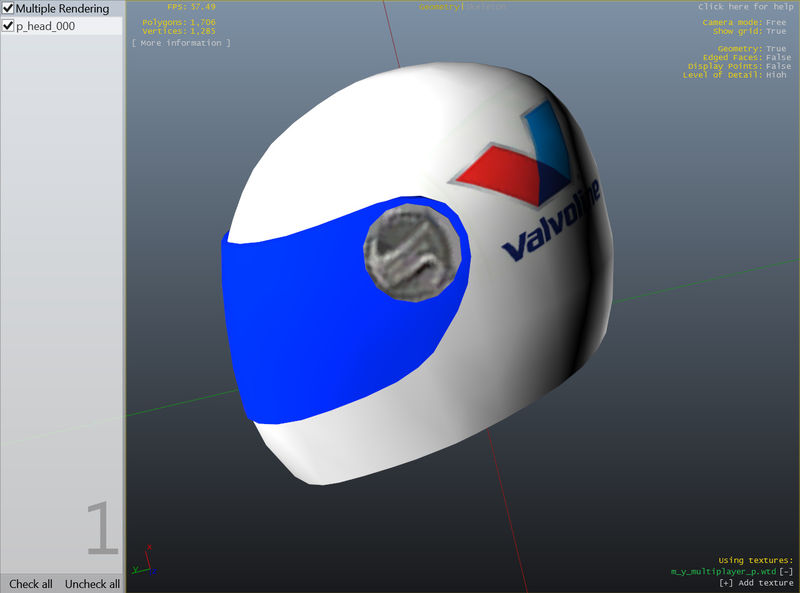Click the m_y_multiplayer_p.wtd texture name

[x=723, y=572]
